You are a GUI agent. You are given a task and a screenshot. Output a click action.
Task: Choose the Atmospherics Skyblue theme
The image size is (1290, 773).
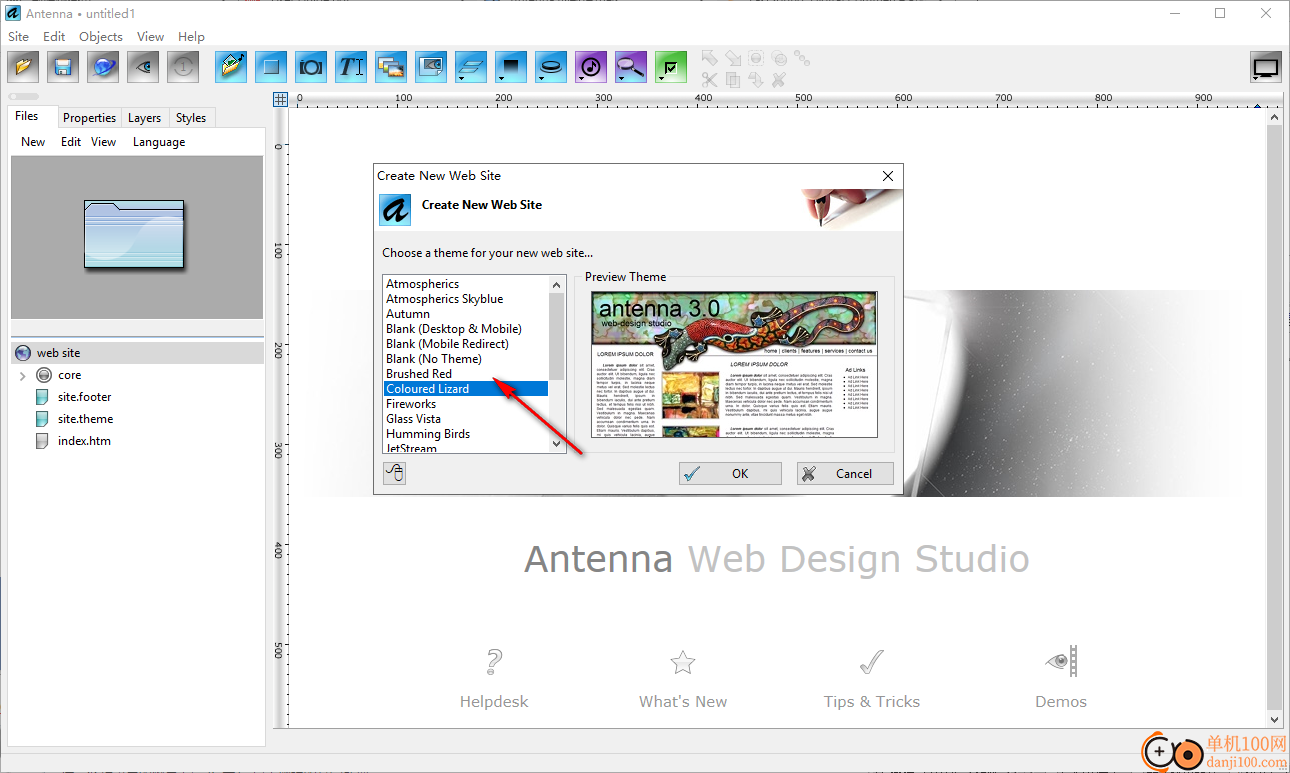(466, 299)
